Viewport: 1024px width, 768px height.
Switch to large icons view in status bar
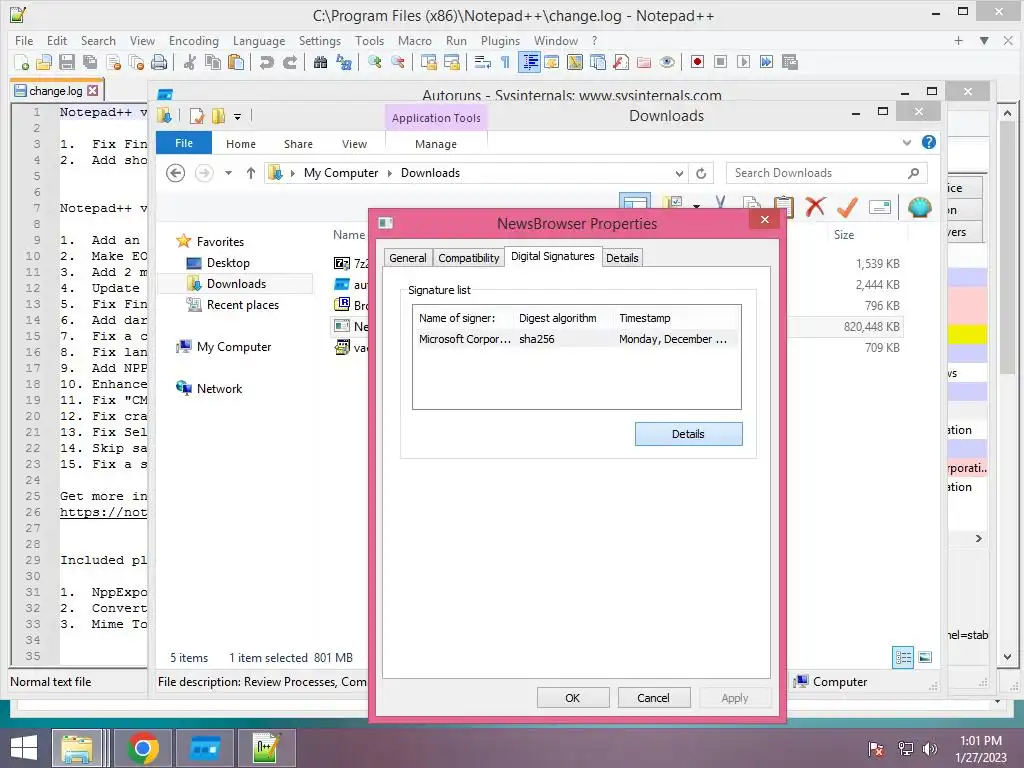(925, 658)
